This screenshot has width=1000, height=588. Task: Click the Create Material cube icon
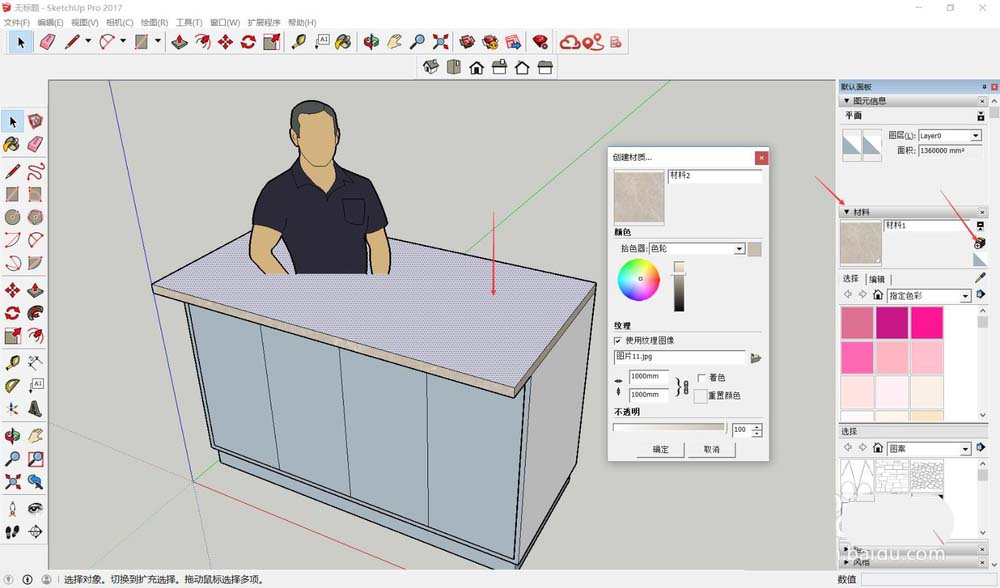coord(979,243)
